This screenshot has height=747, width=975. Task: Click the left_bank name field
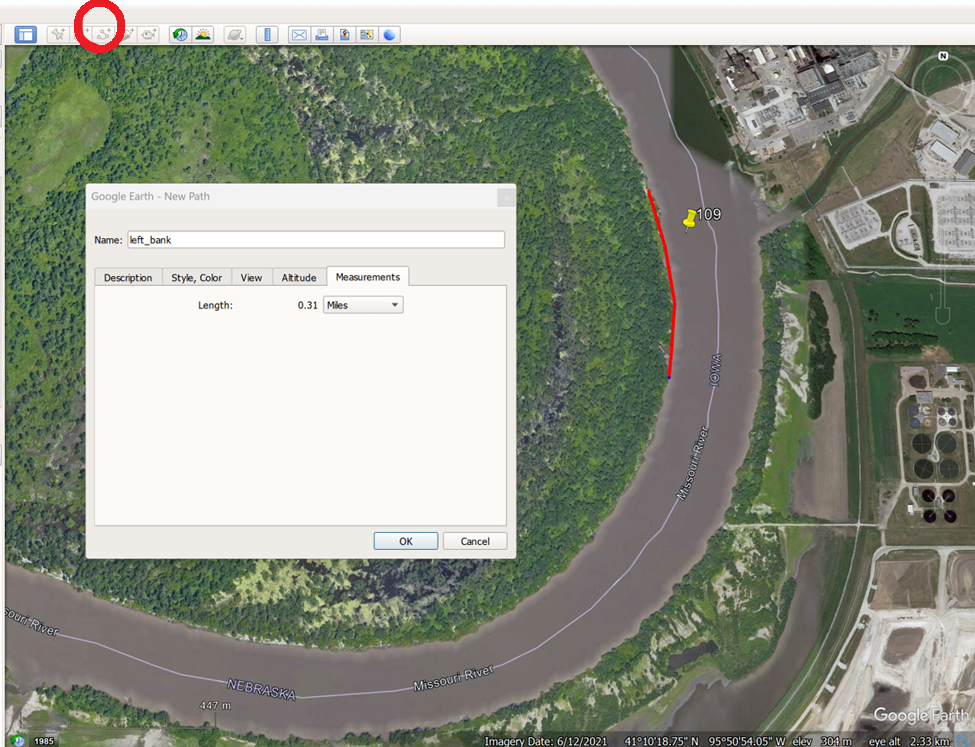[315, 239]
